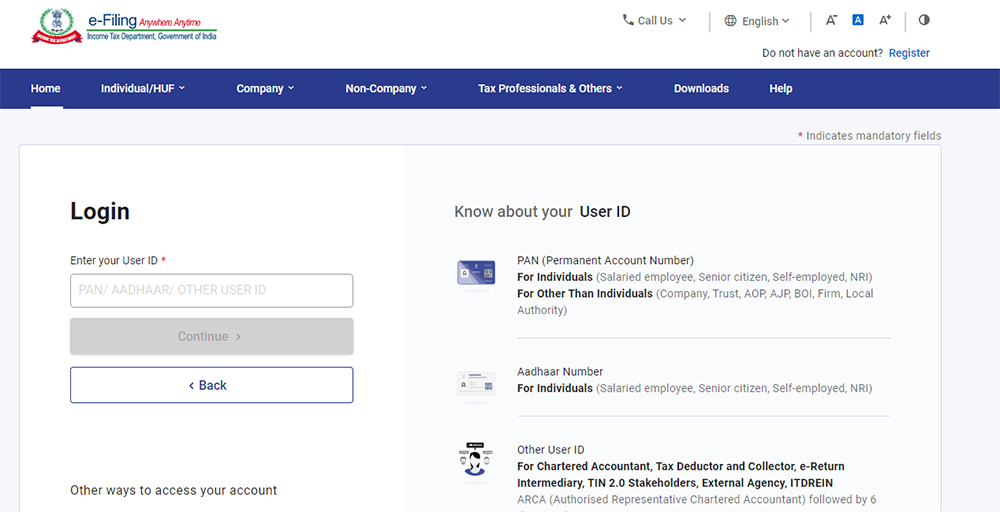Decrease font size with the A- icon
The image size is (1000, 512).
(831, 20)
